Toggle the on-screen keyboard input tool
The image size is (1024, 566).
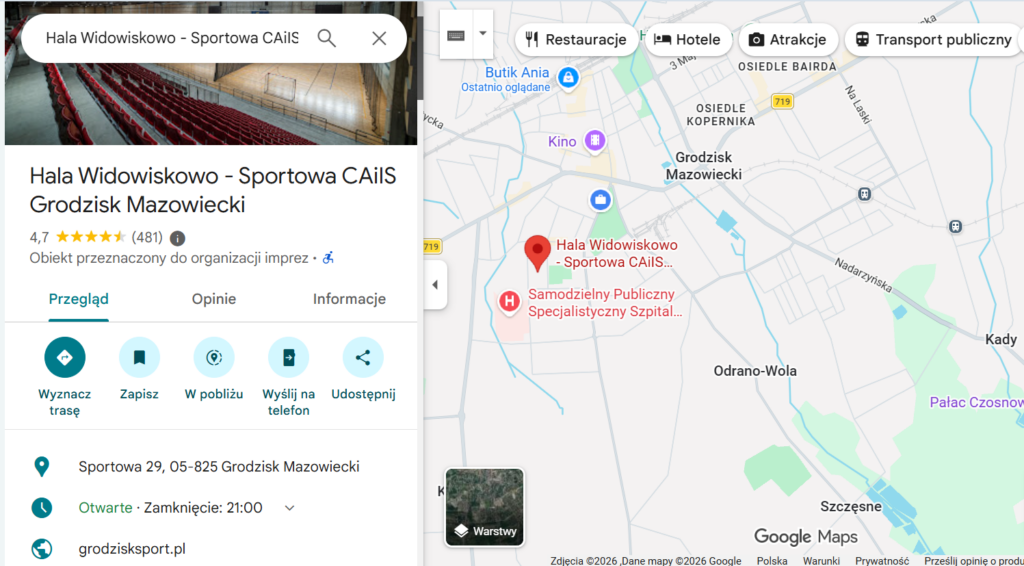[x=456, y=35]
